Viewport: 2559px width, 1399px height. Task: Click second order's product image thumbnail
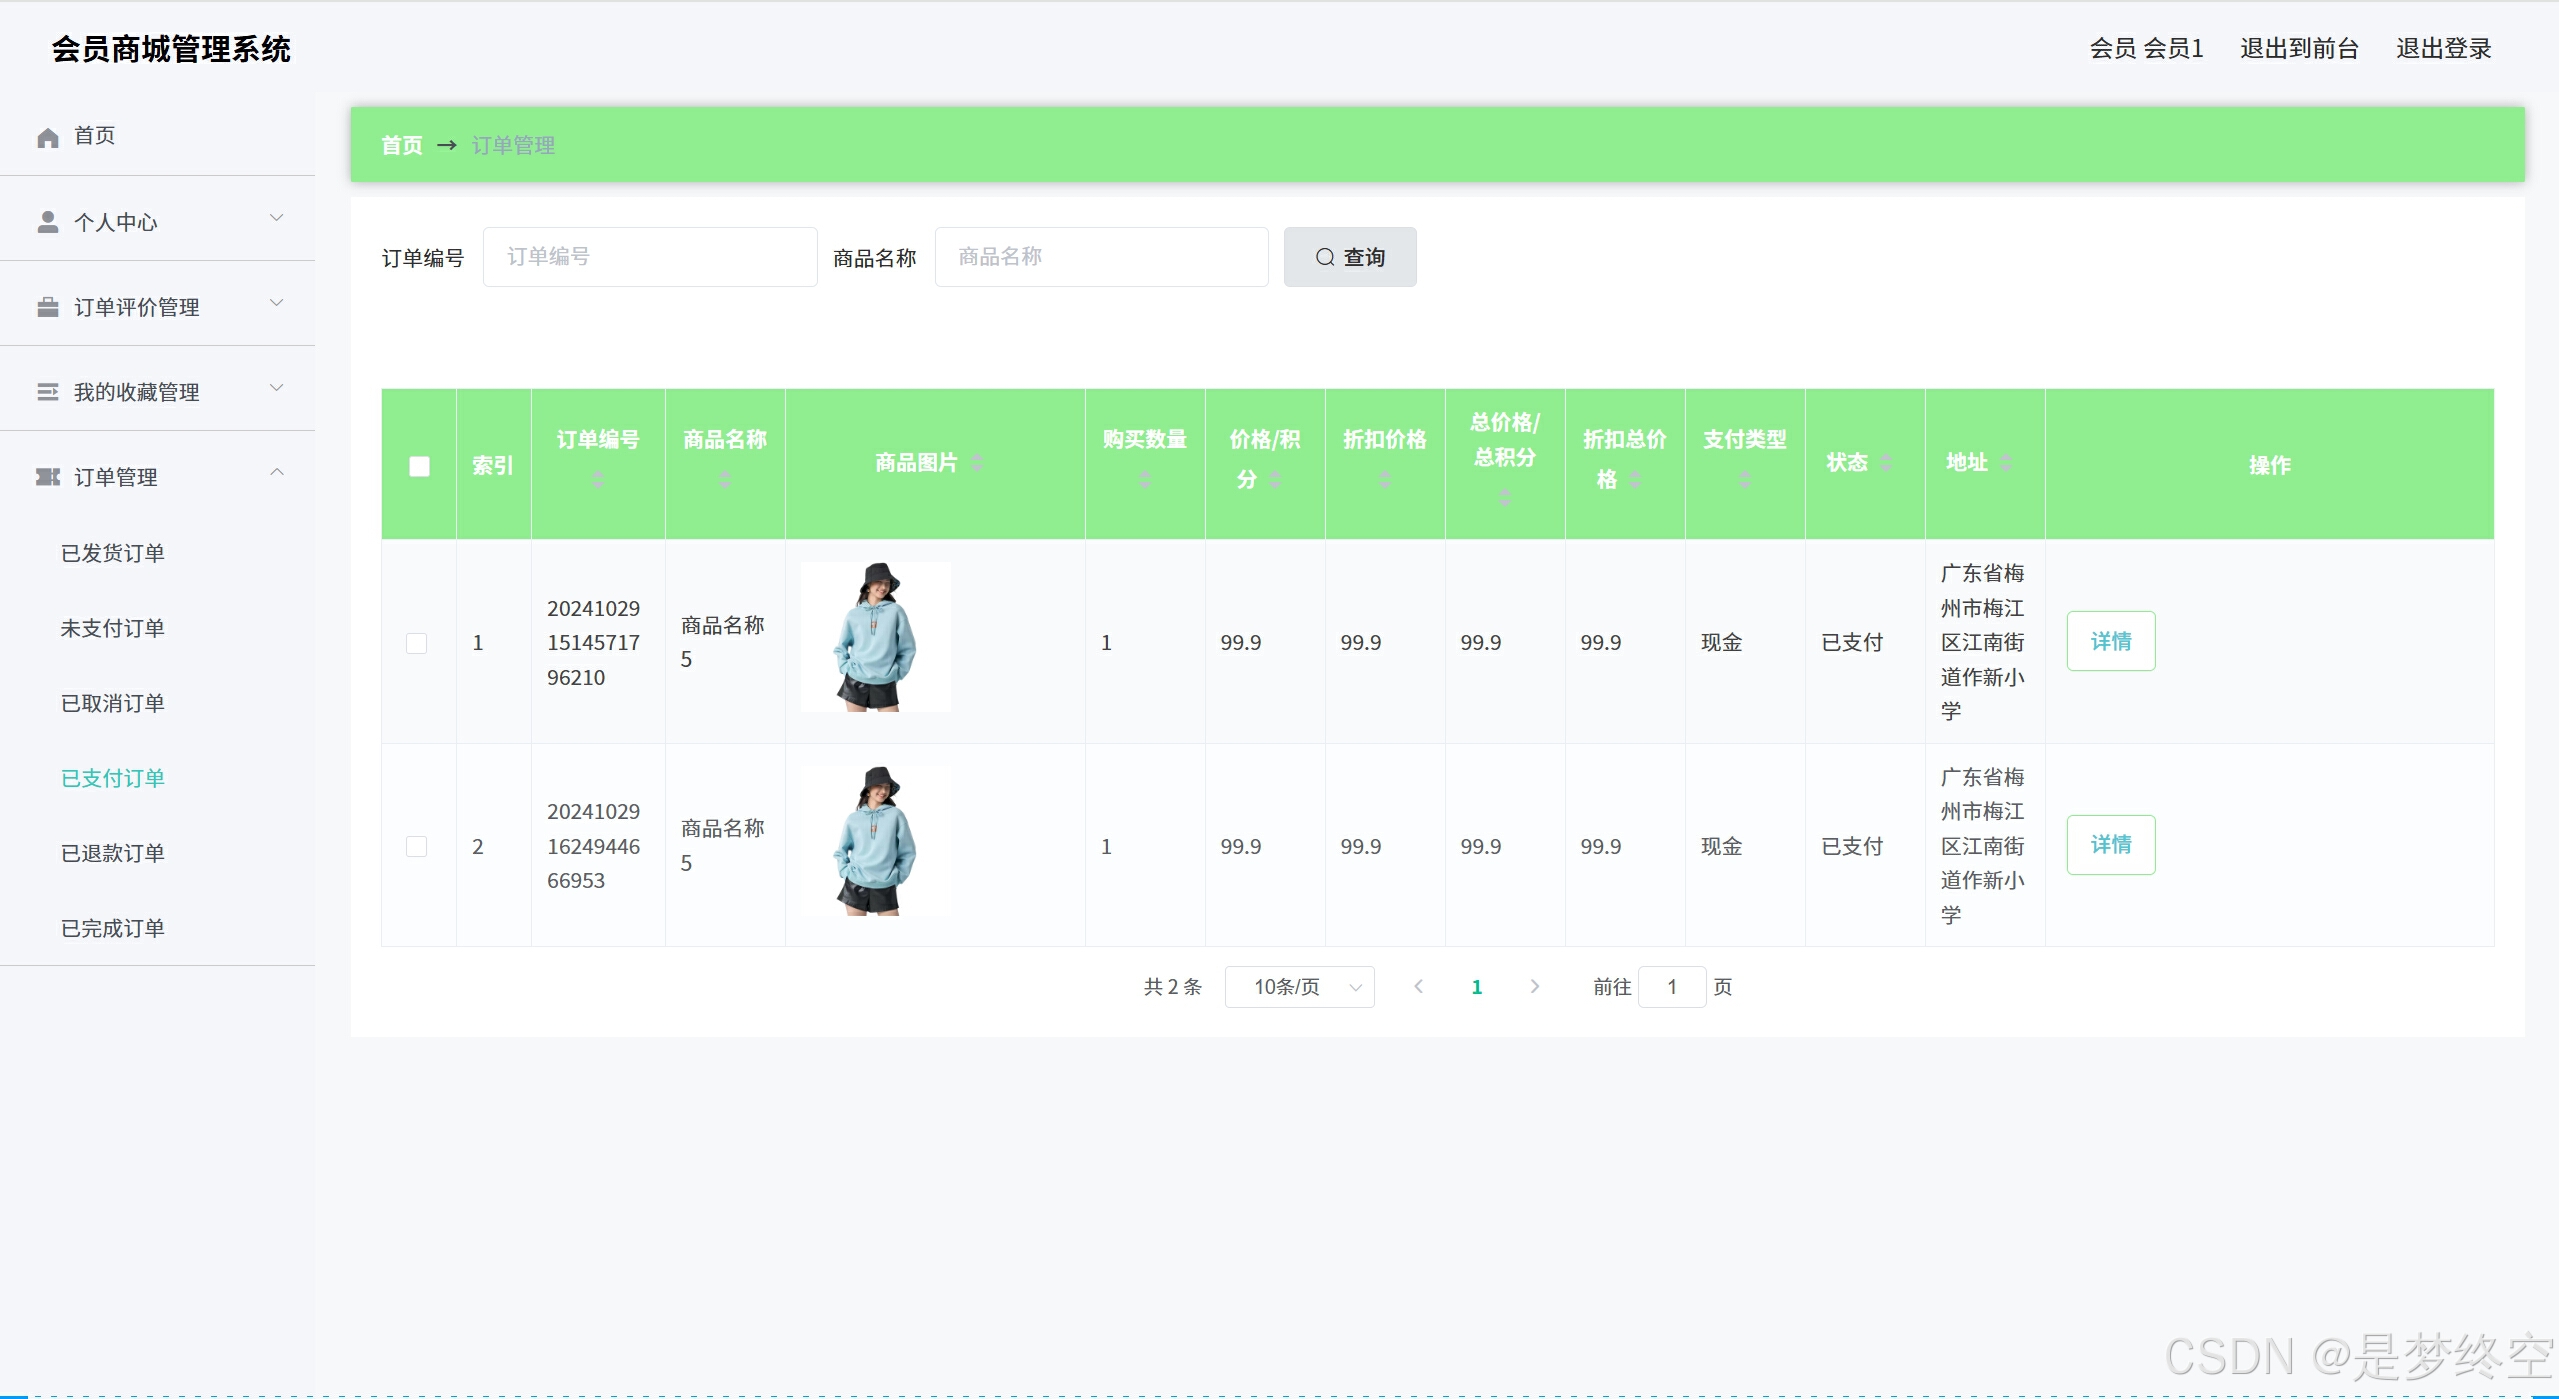coord(876,840)
